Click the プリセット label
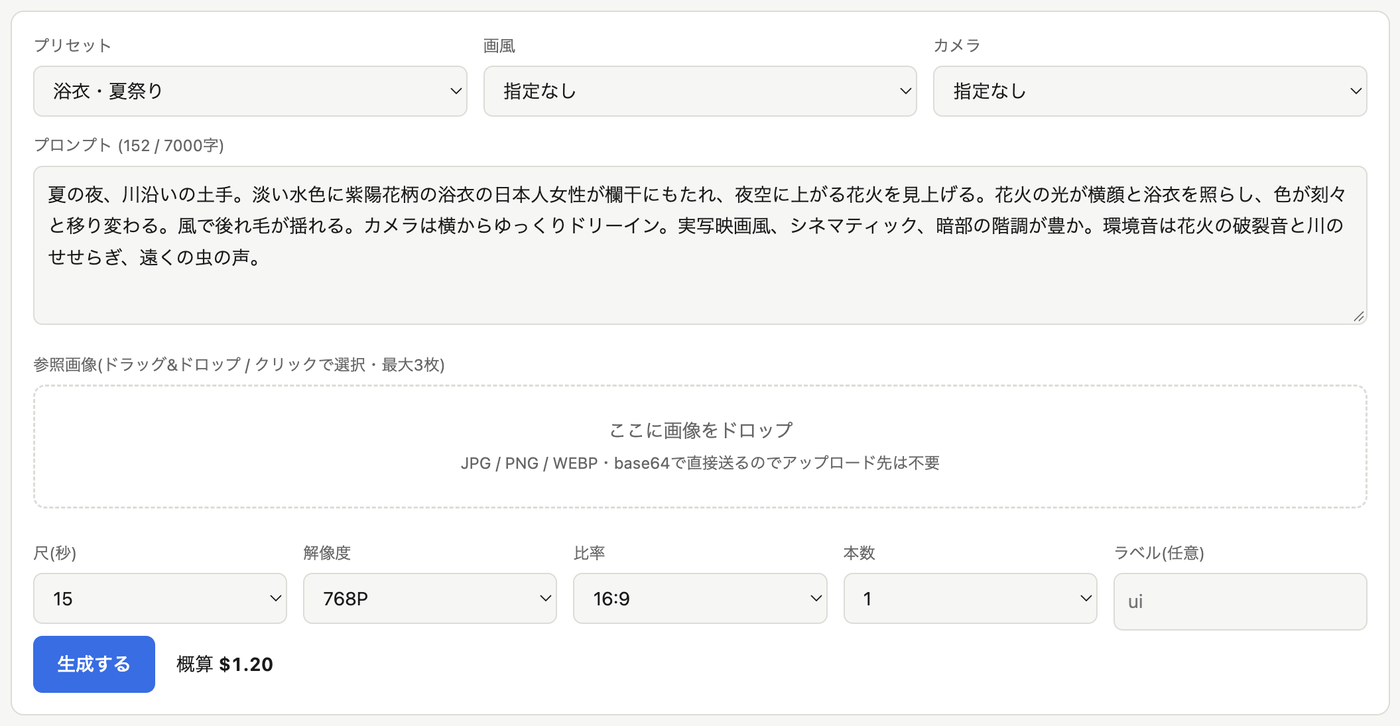1400x726 pixels. pos(72,45)
